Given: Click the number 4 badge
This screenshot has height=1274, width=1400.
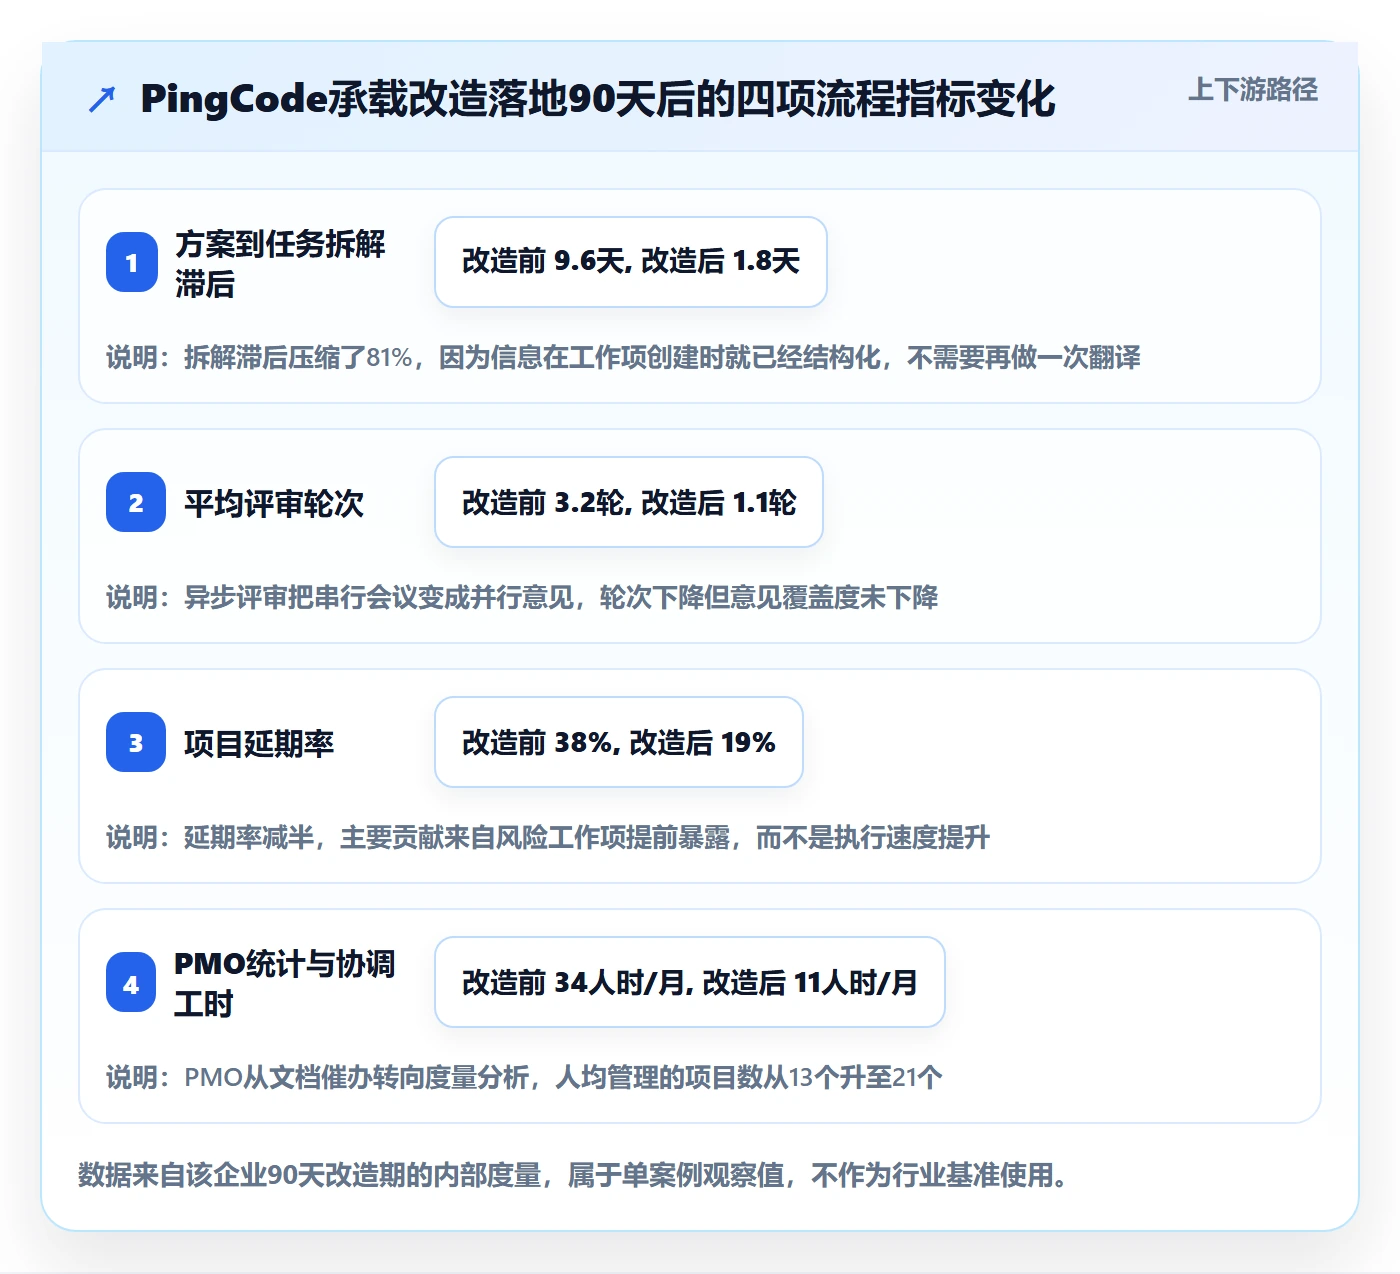Looking at the screenshot, I should point(131,982).
